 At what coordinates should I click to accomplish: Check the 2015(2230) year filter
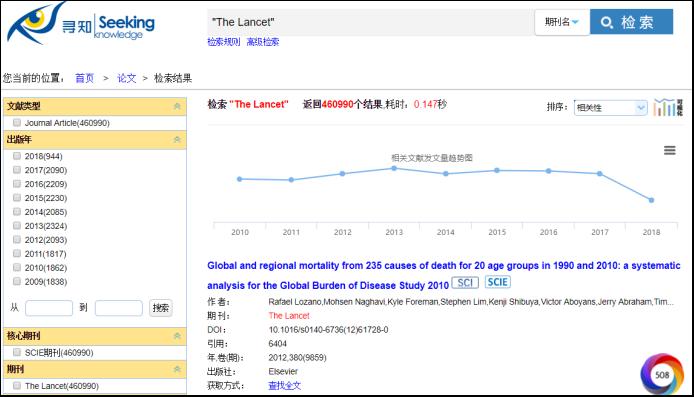tap(17, 197)
